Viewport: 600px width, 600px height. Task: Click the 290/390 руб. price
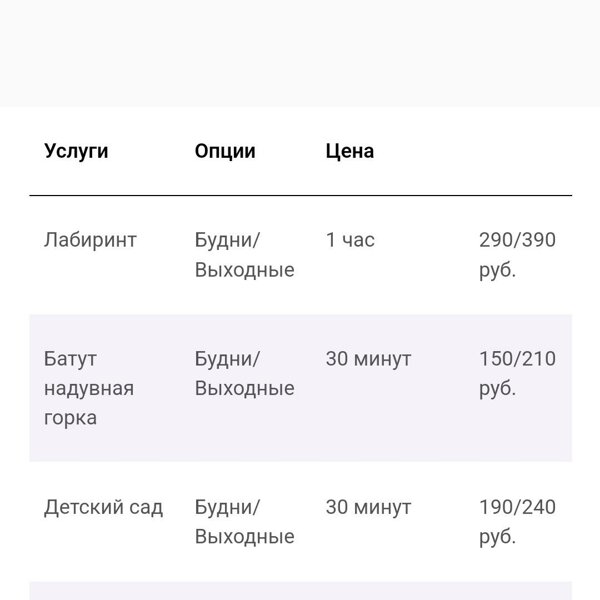[517, 255]
